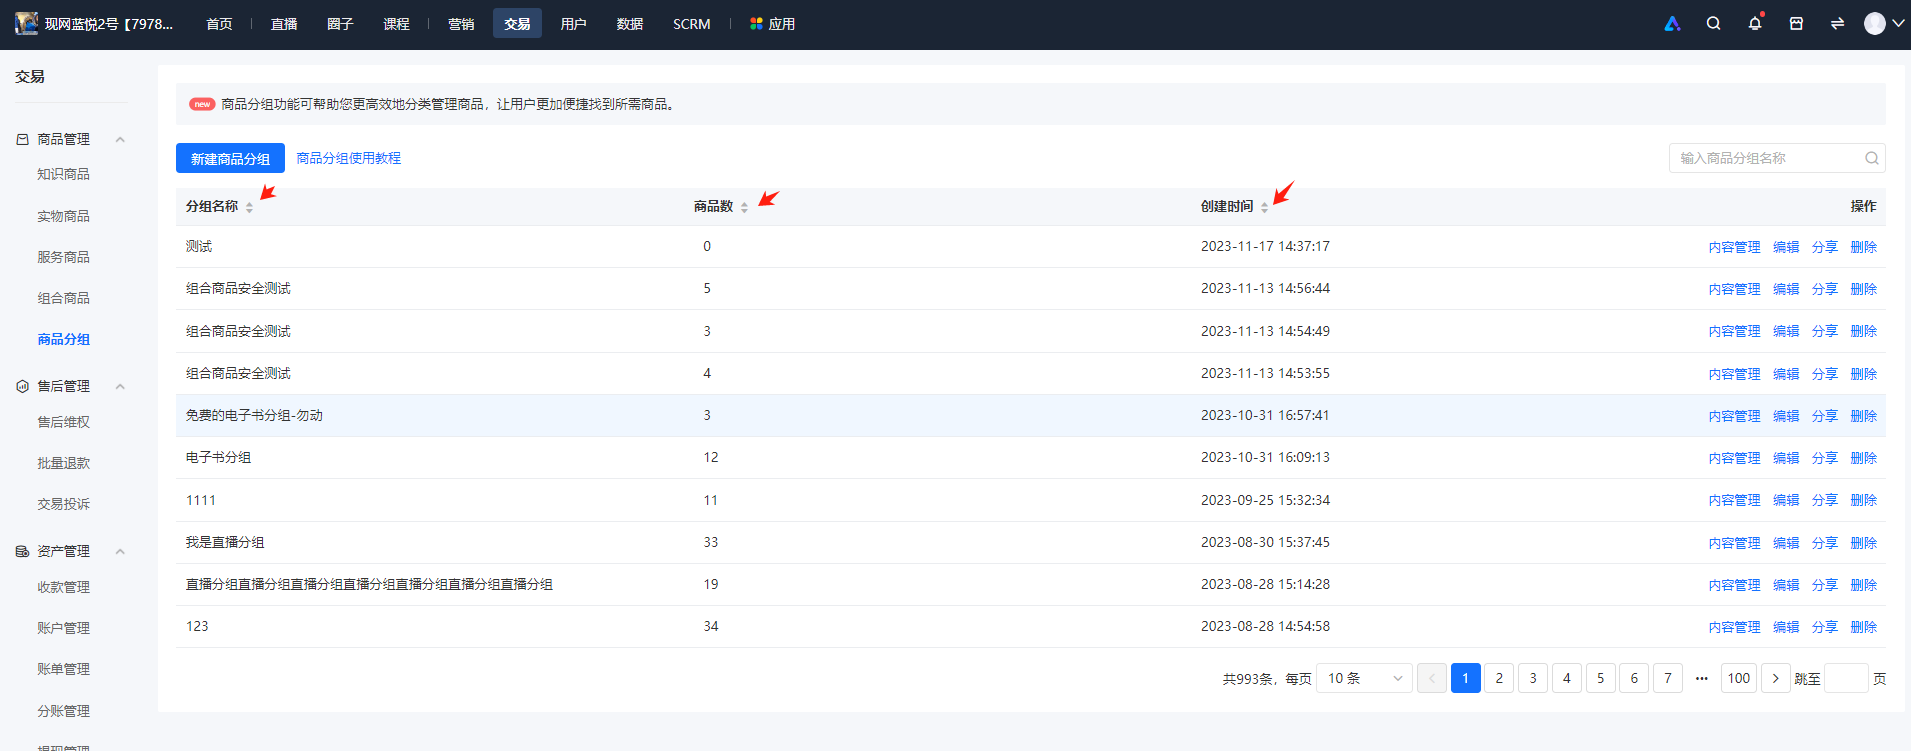The height and width of the screenshot is (751, 1911).
Task: Click the search icon in group name field
Action: [x=1872, y=158]
